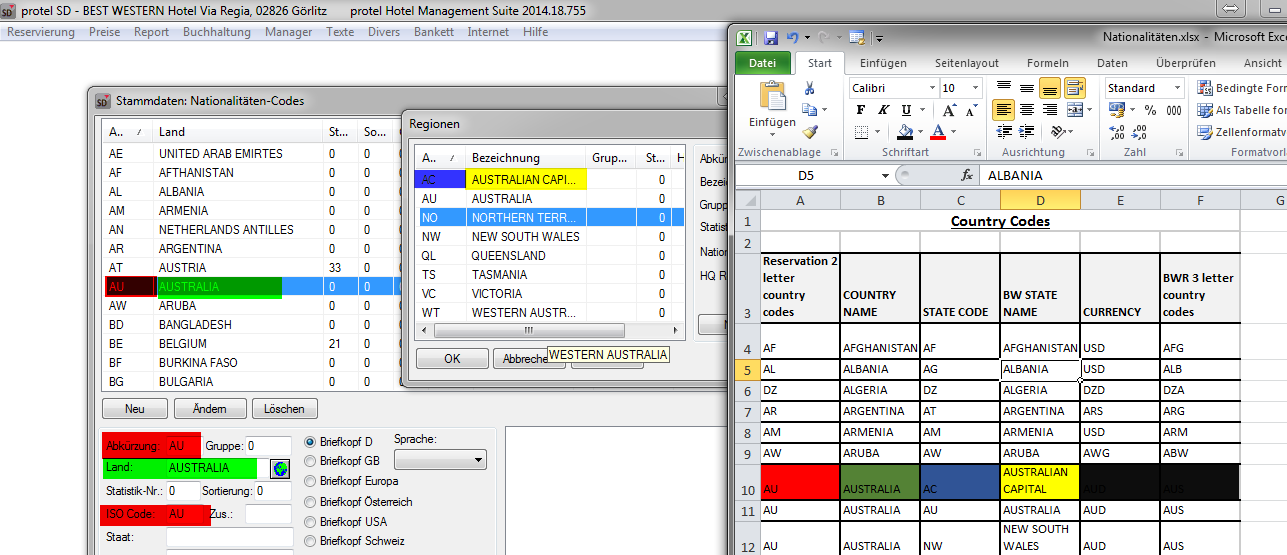Image resolution: width=1287 pixels, height=555 pixels.
Task: Toggle bold formatting (F) in Excel
Action: click(860, 110)
